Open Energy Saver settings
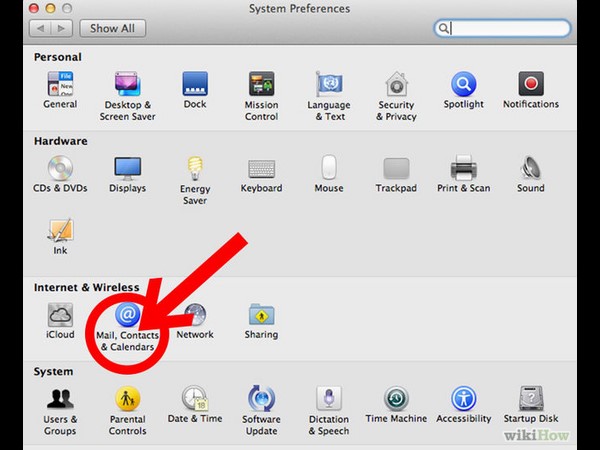Viewport: 600px width, 450px height. point(195,170)
